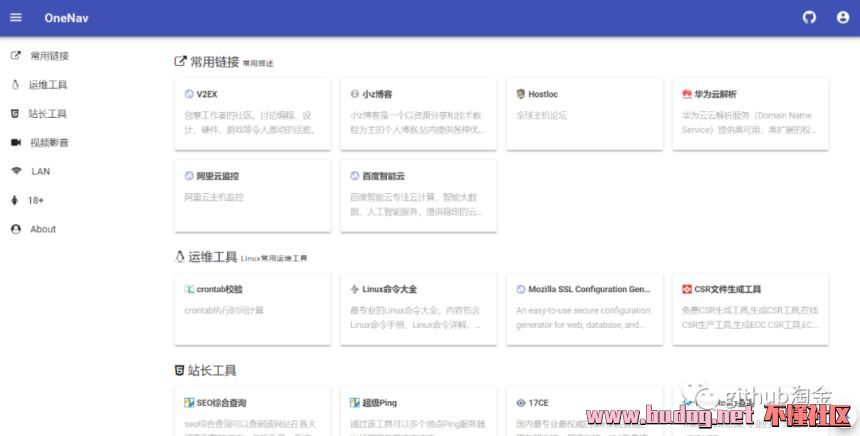Select LAN in the sidebar
The height and width of the screenshot is (436, 860).
[41, 172]
